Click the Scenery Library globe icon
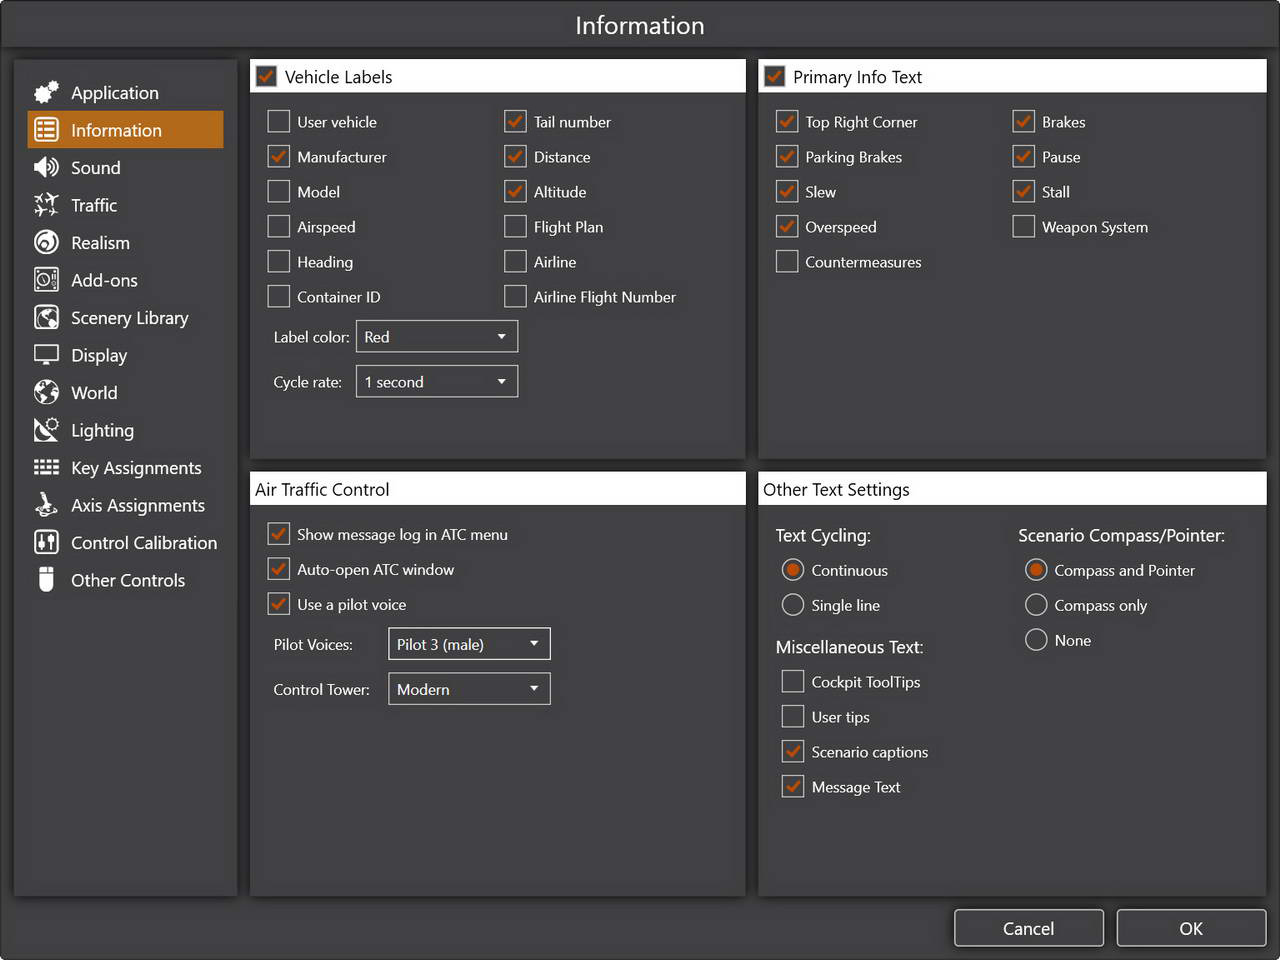 coord(46,318)
